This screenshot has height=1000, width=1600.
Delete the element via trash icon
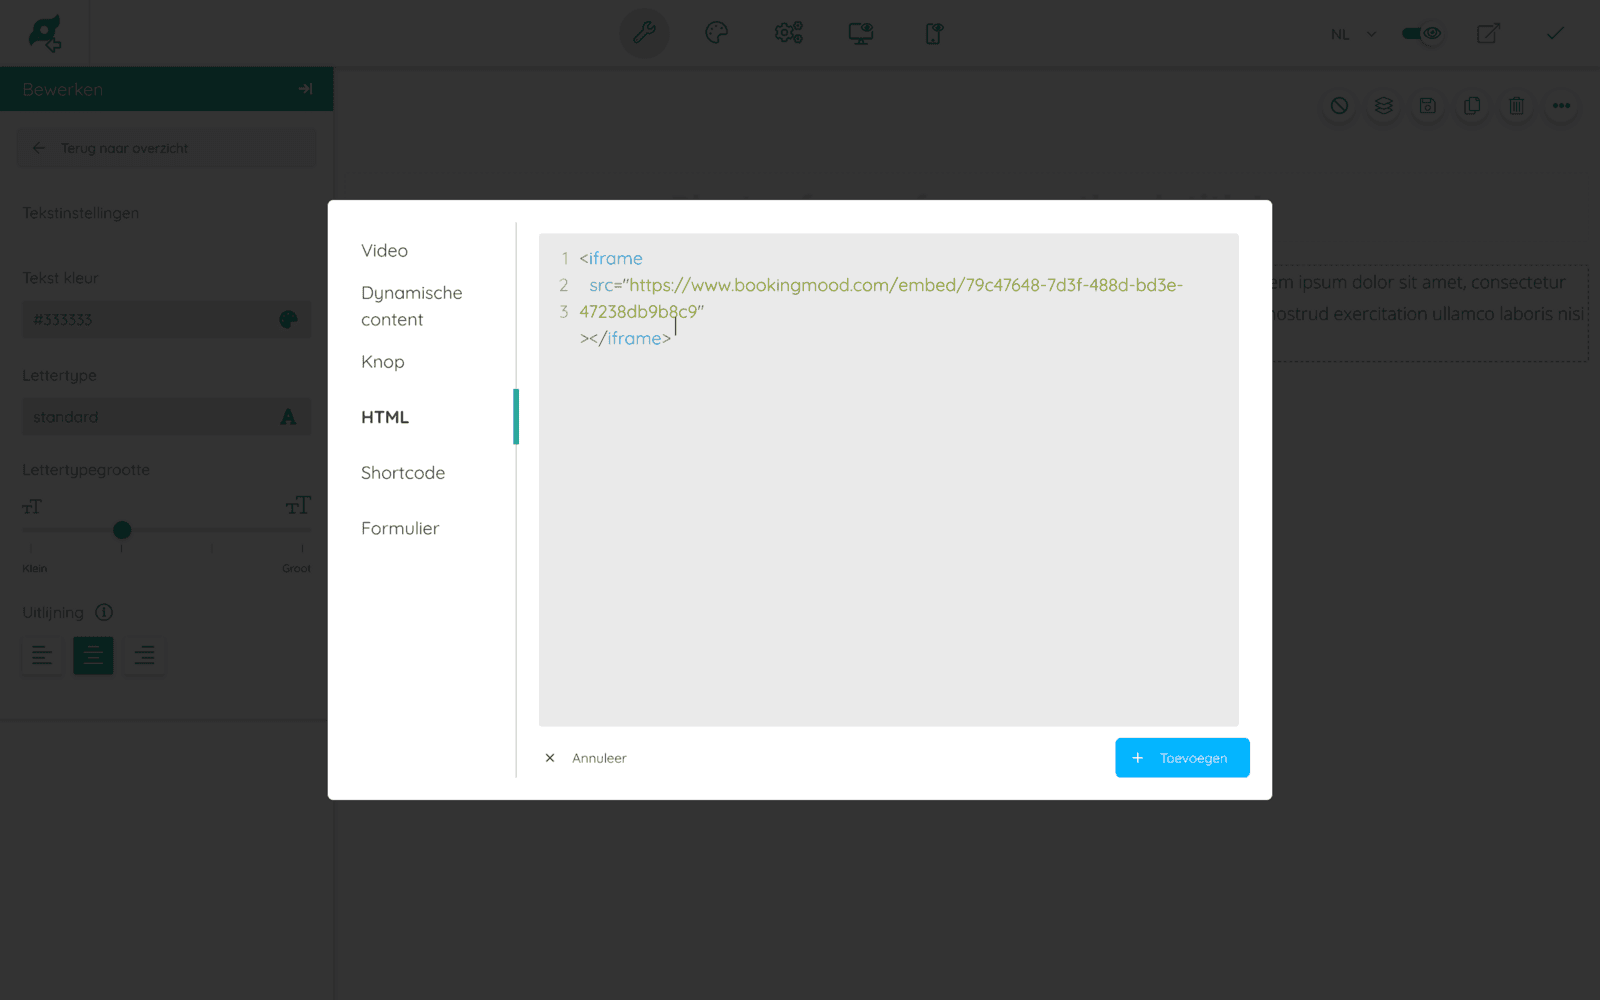coord(1516,105)
